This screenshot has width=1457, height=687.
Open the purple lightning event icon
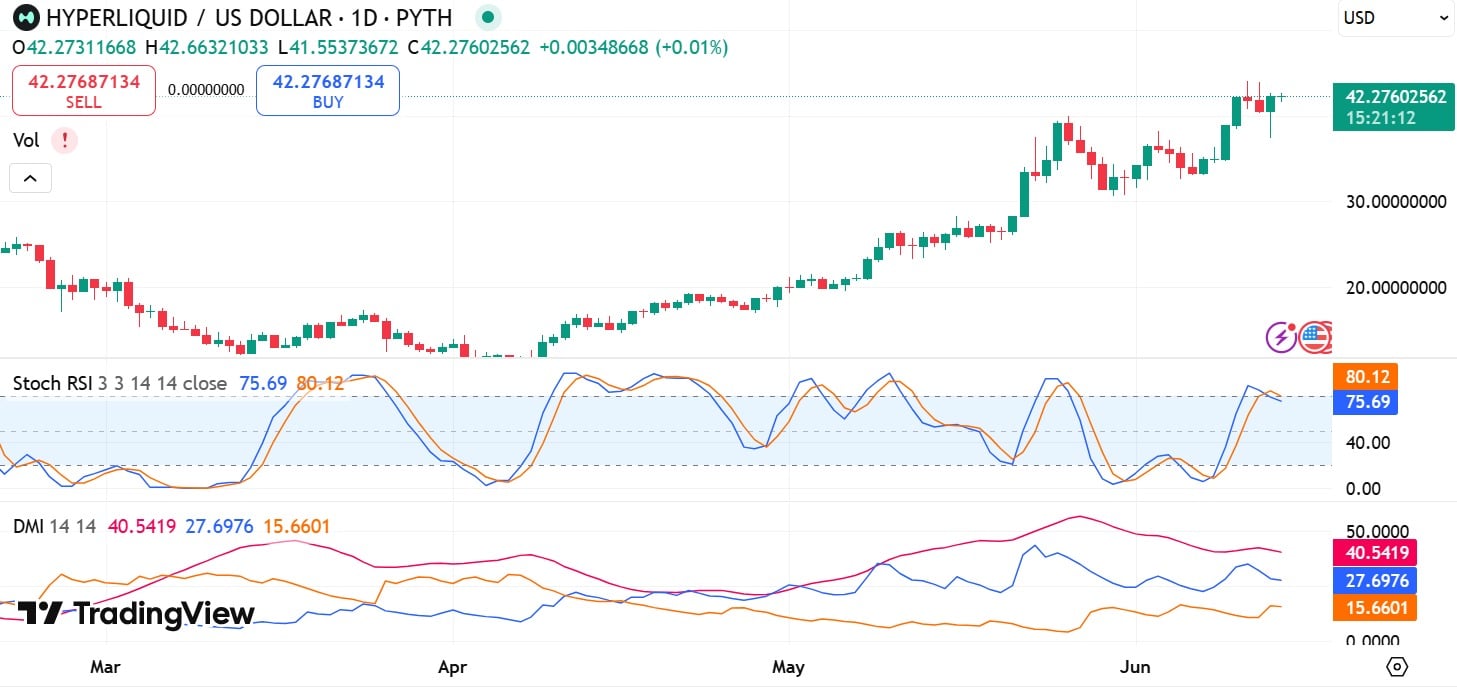[1282, 337]
